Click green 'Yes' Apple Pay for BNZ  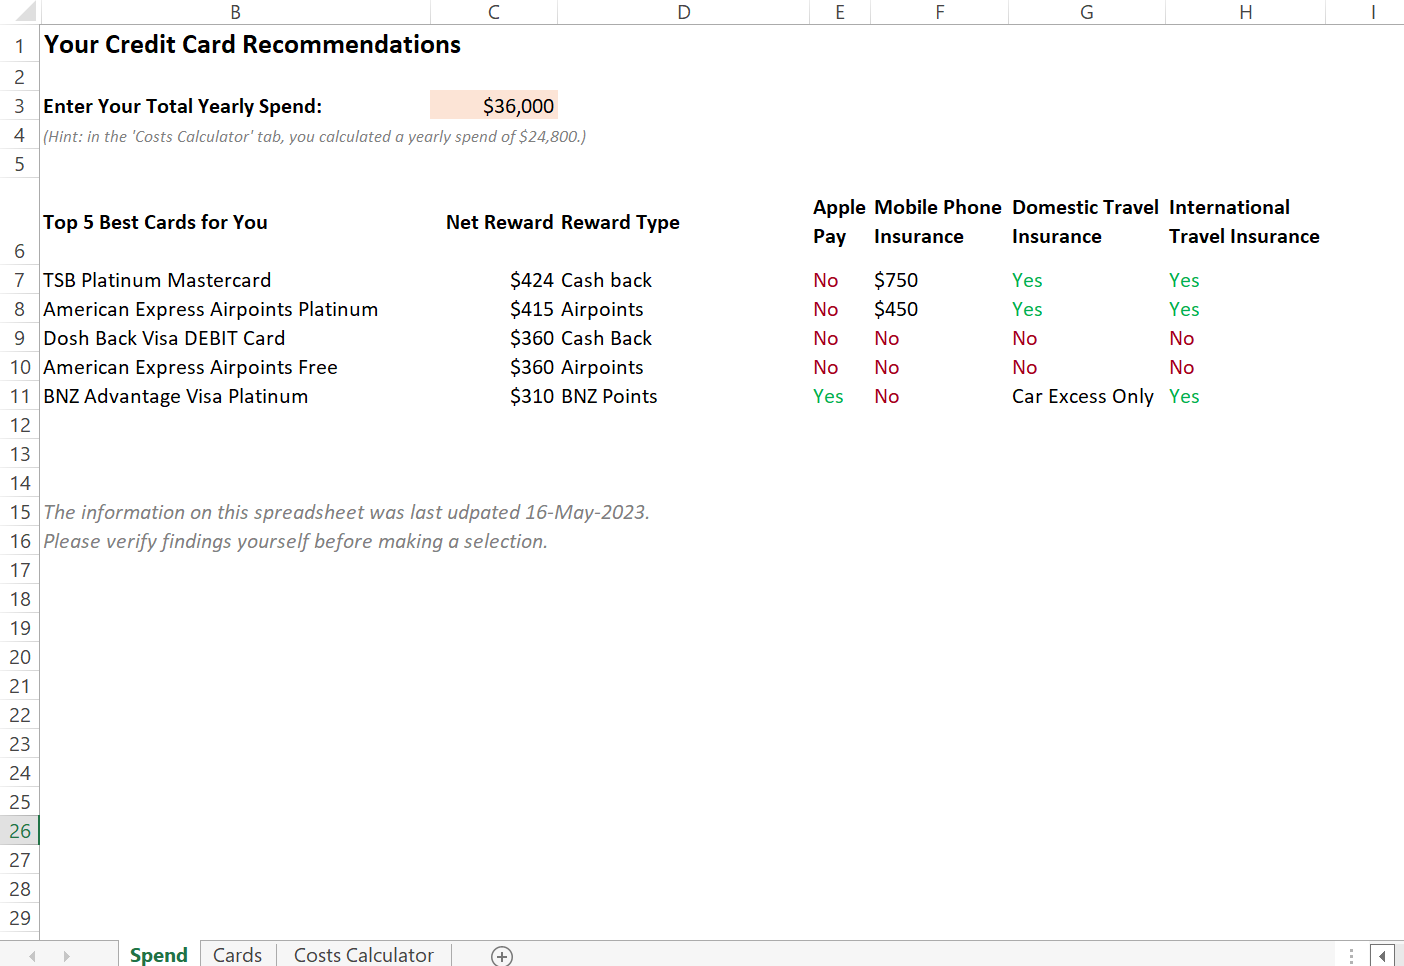(828, 396)
